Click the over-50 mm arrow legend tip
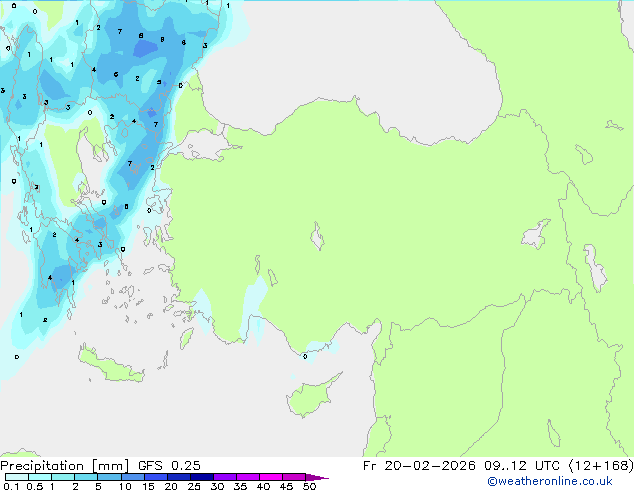 coord(317,477)
